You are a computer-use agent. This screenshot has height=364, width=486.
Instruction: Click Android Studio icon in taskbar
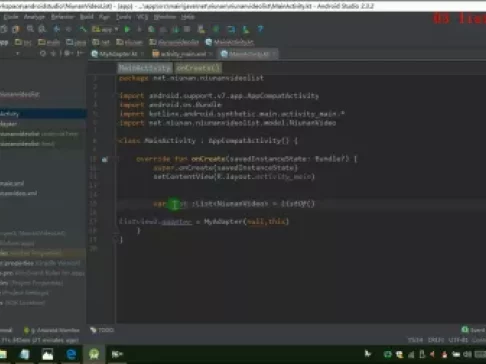point(94,354)
